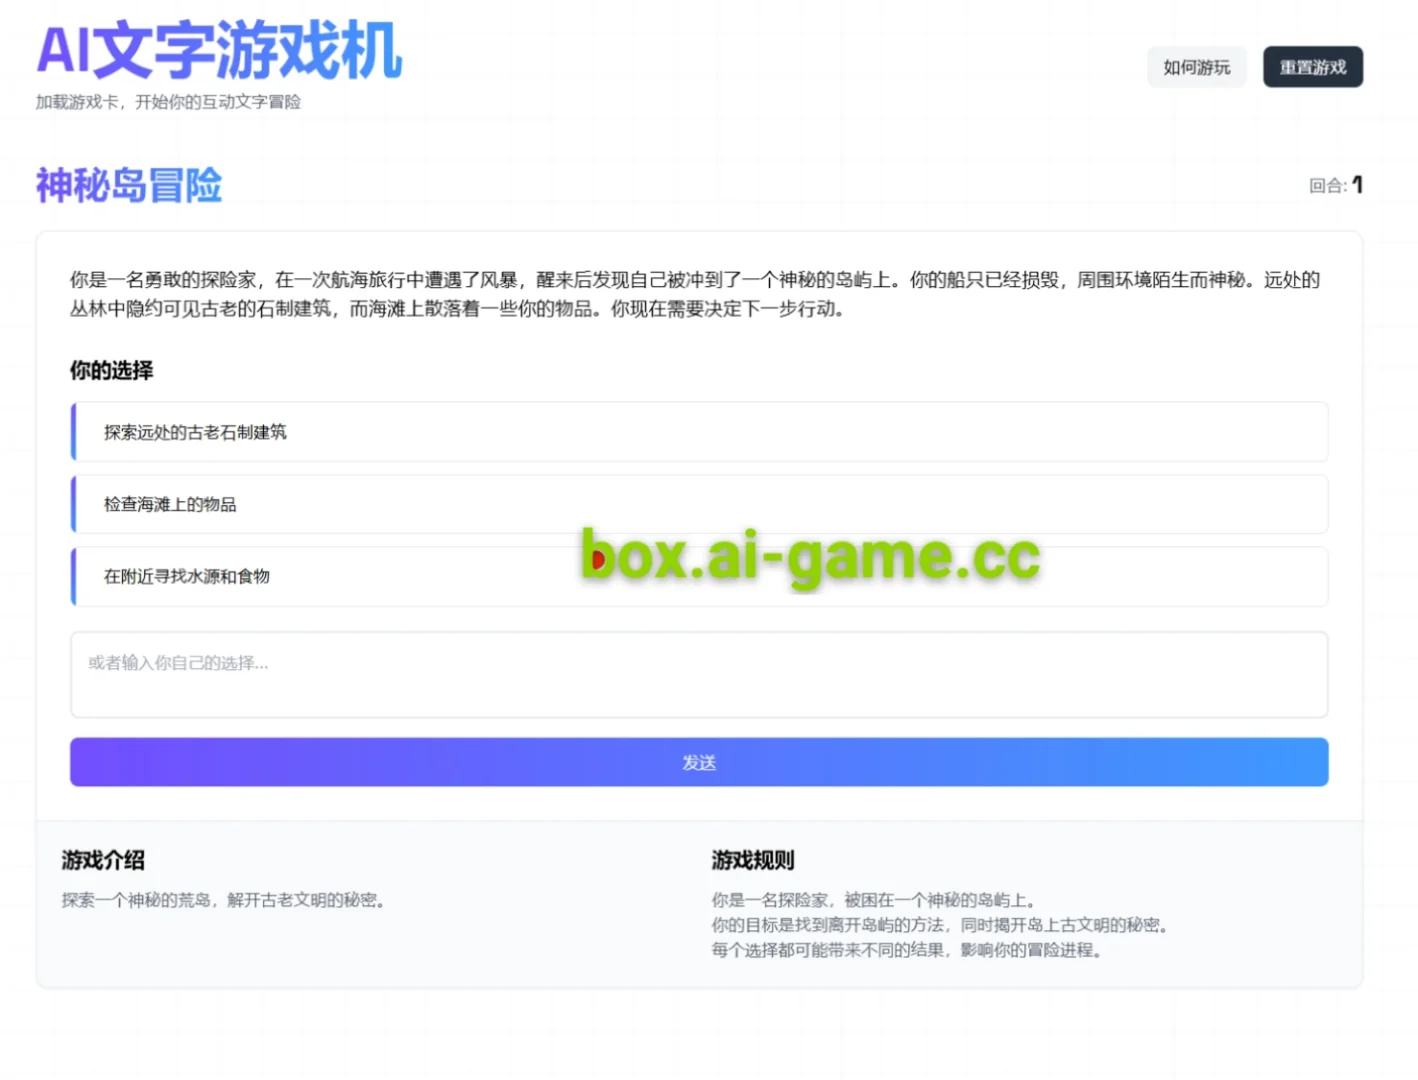Click the AI文字游戏机 site title
Image resolution: width=1418 pixels, height=1080 pixels.
click(x=218, y=52)
